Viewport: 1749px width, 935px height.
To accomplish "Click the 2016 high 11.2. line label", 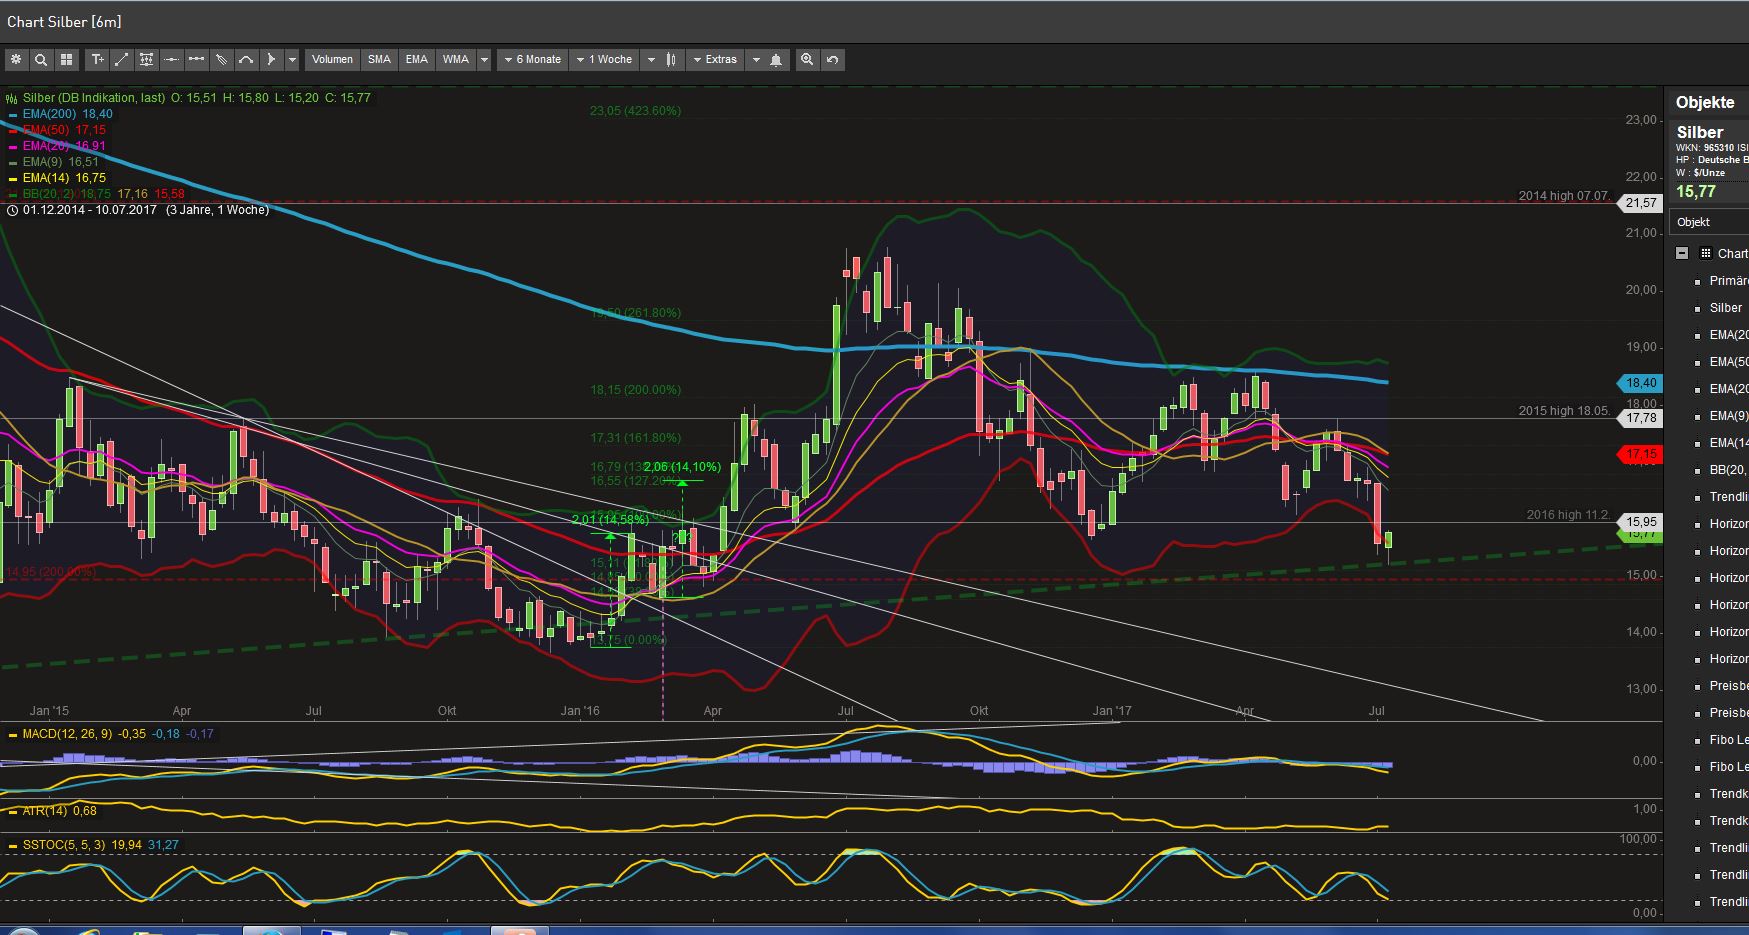I will click(1568, 515).
